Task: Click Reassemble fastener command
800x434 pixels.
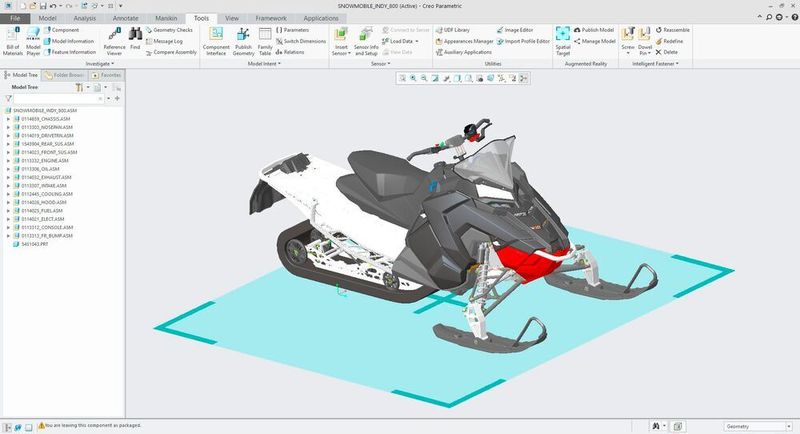Action: point(672,30)
